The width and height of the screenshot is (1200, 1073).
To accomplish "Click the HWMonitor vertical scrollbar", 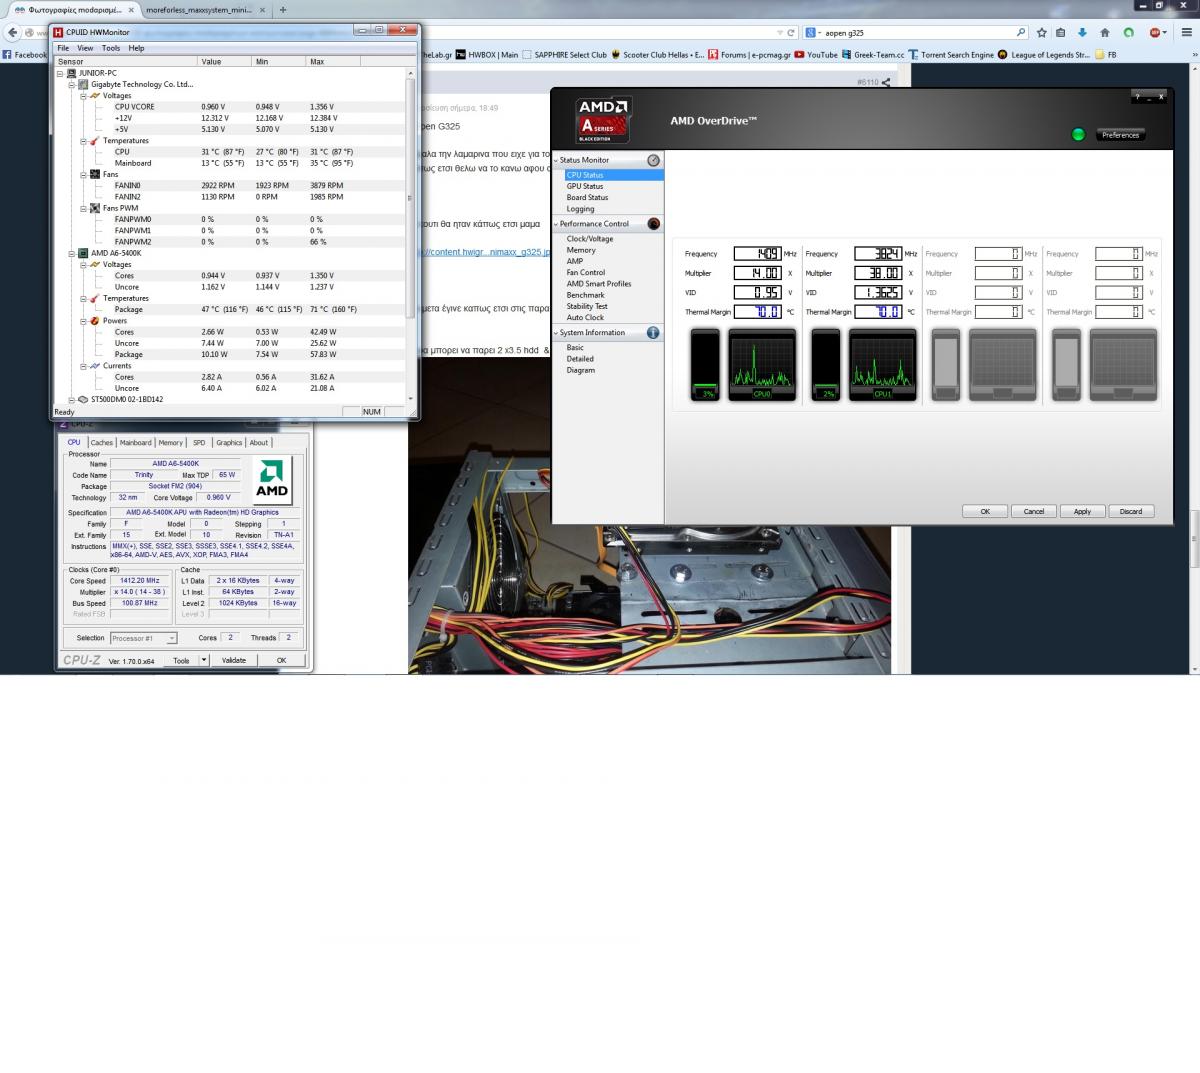I will click(411, 237).
